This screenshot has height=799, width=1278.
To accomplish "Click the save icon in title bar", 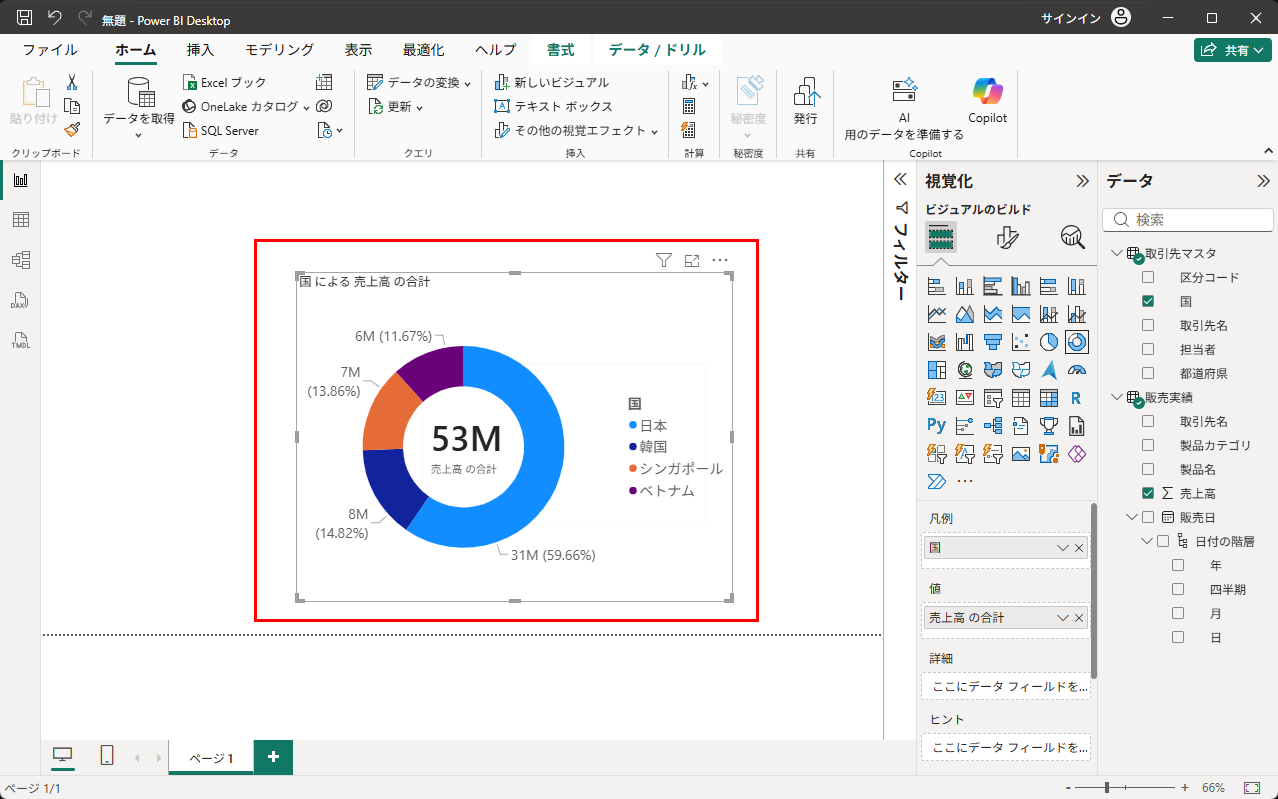I will pos(24,18).
